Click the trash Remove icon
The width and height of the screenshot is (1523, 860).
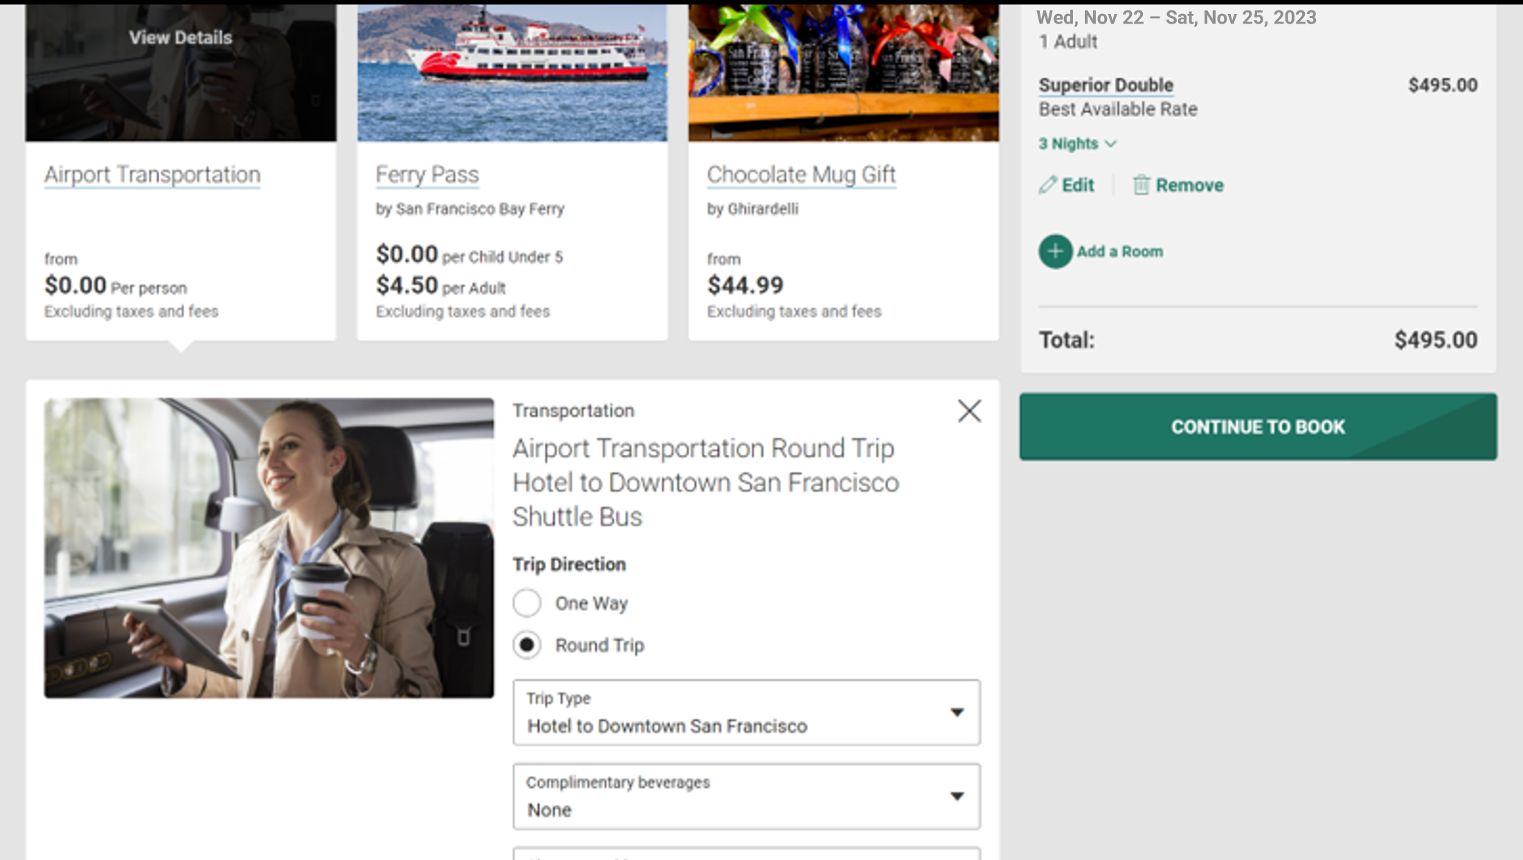tap(1141, 185)
